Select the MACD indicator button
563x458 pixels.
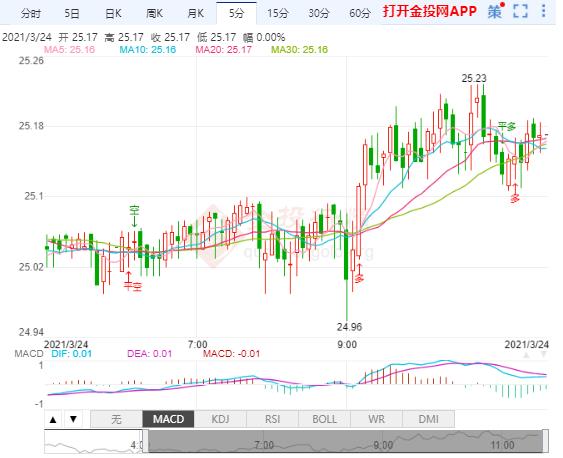(x=168, y=419)
